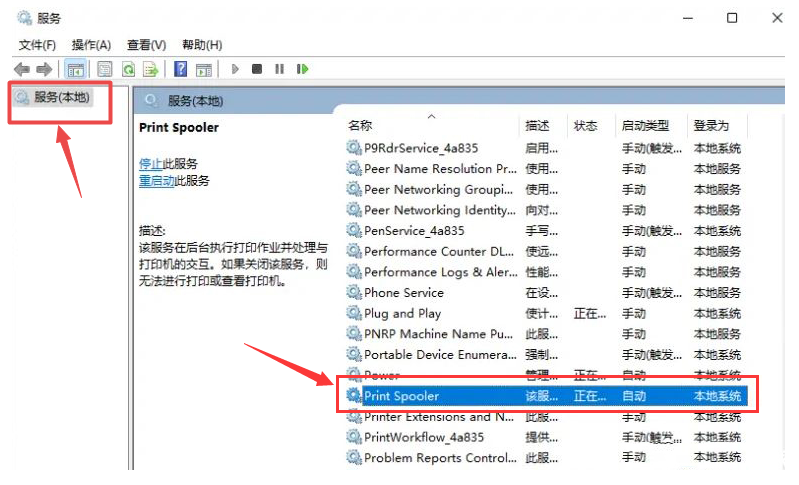Open the 文件(F) menu
This screenshot has width=799, height=485.
click(x=37, y=45)
